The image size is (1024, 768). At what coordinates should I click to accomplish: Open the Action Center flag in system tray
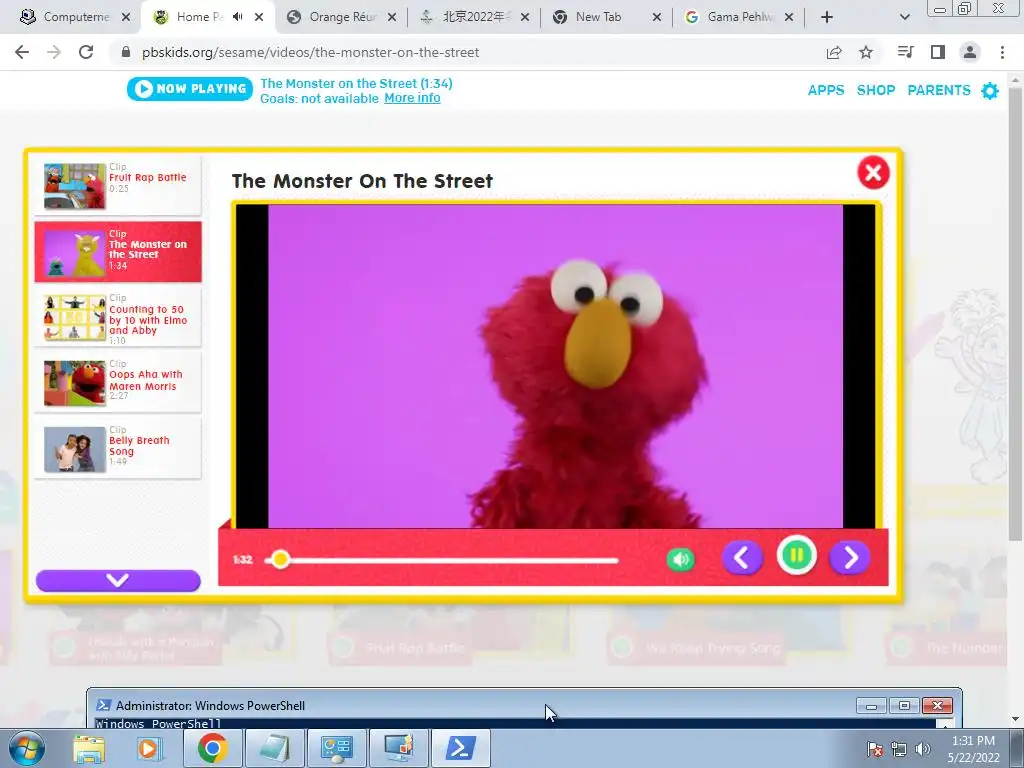(x=875, y=749)
